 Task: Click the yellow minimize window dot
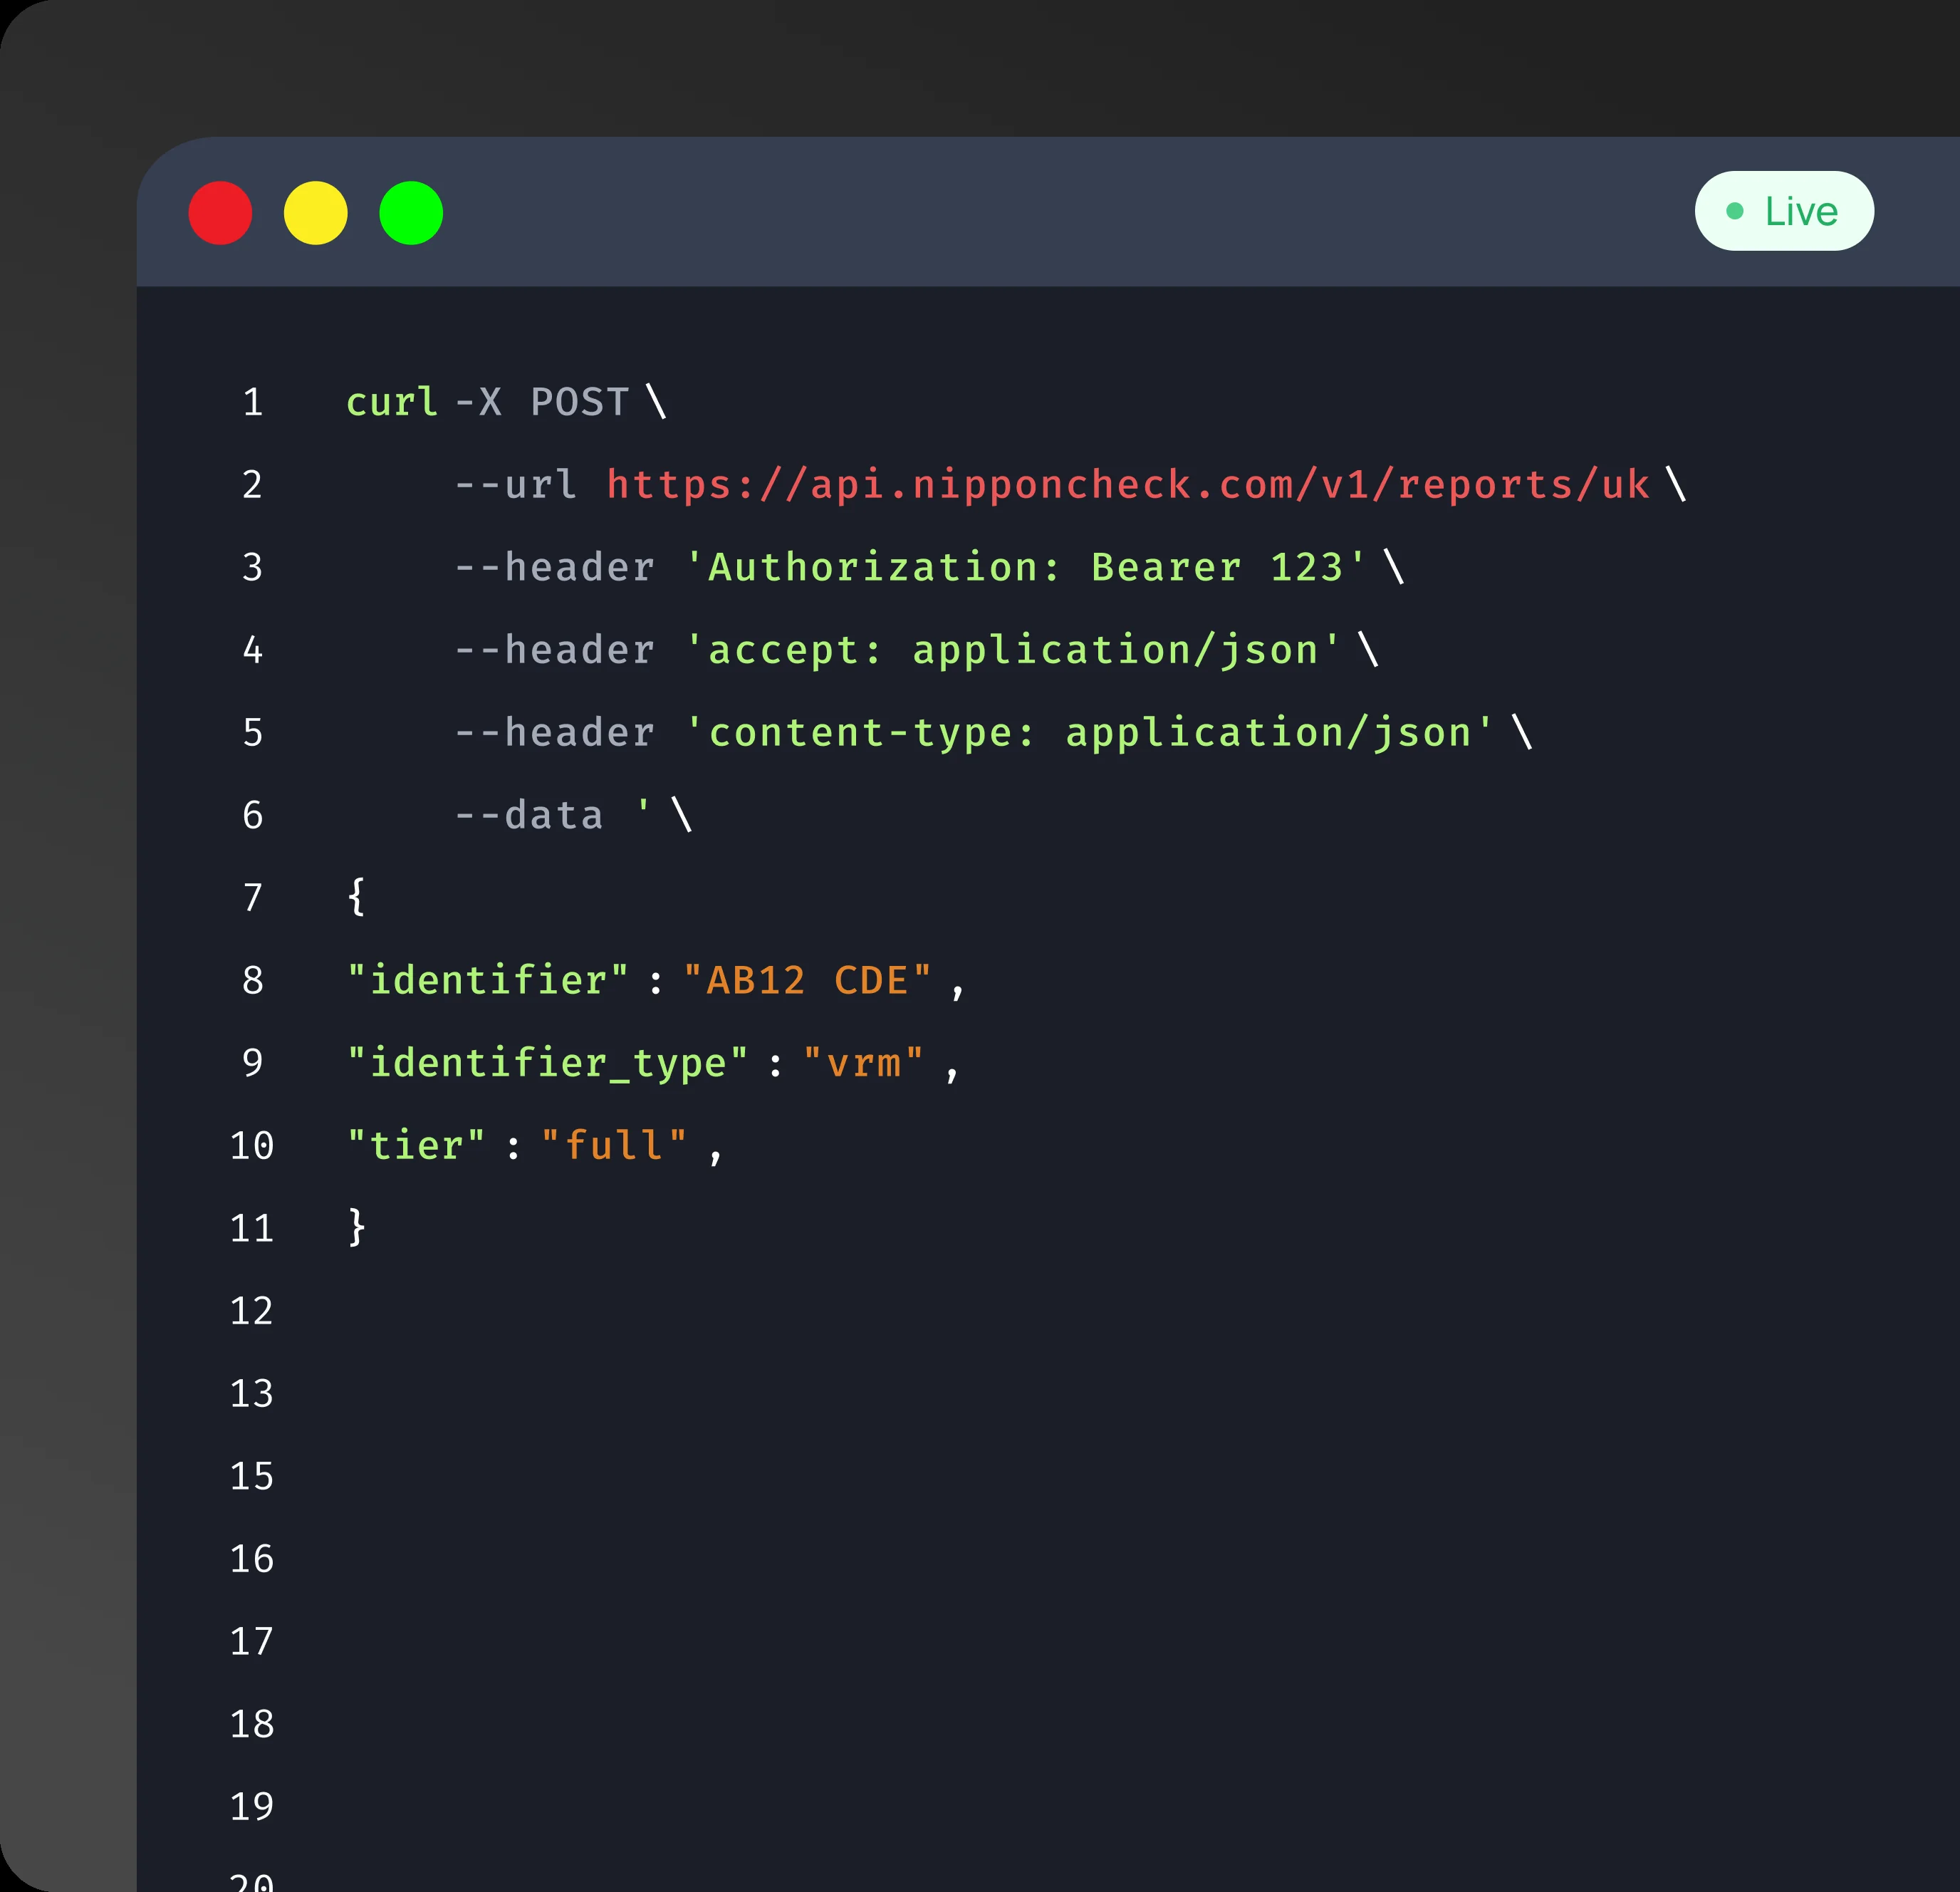(x=316, y=213)
